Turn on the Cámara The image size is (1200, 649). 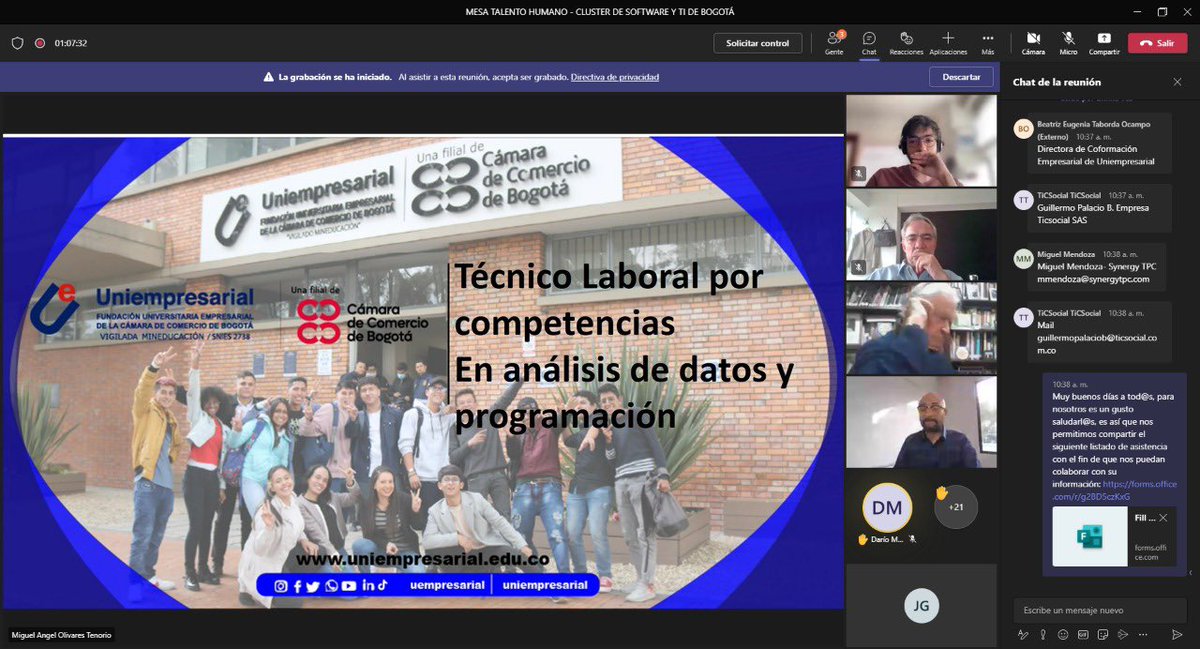pos(1033,42)
